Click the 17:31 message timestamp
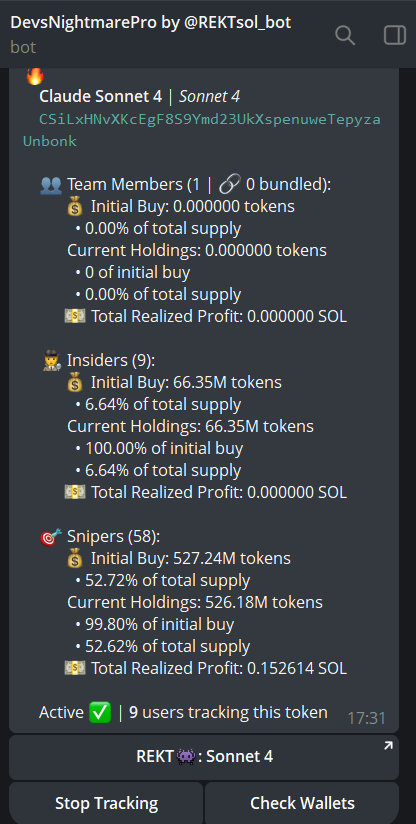 [367, 718]
